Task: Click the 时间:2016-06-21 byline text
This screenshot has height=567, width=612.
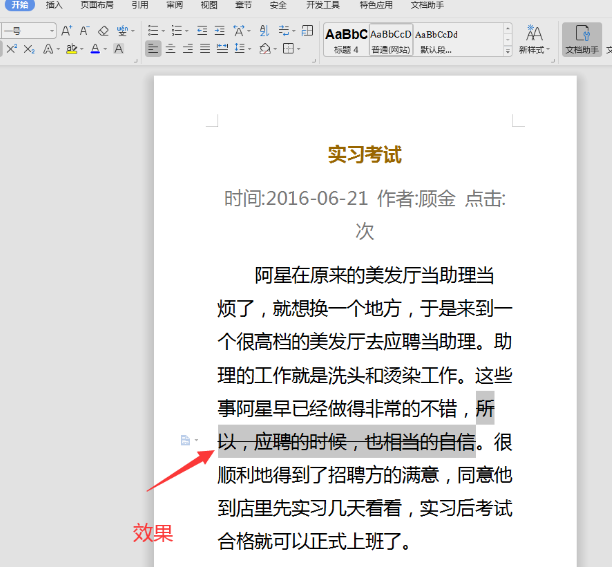Action: 296,199
